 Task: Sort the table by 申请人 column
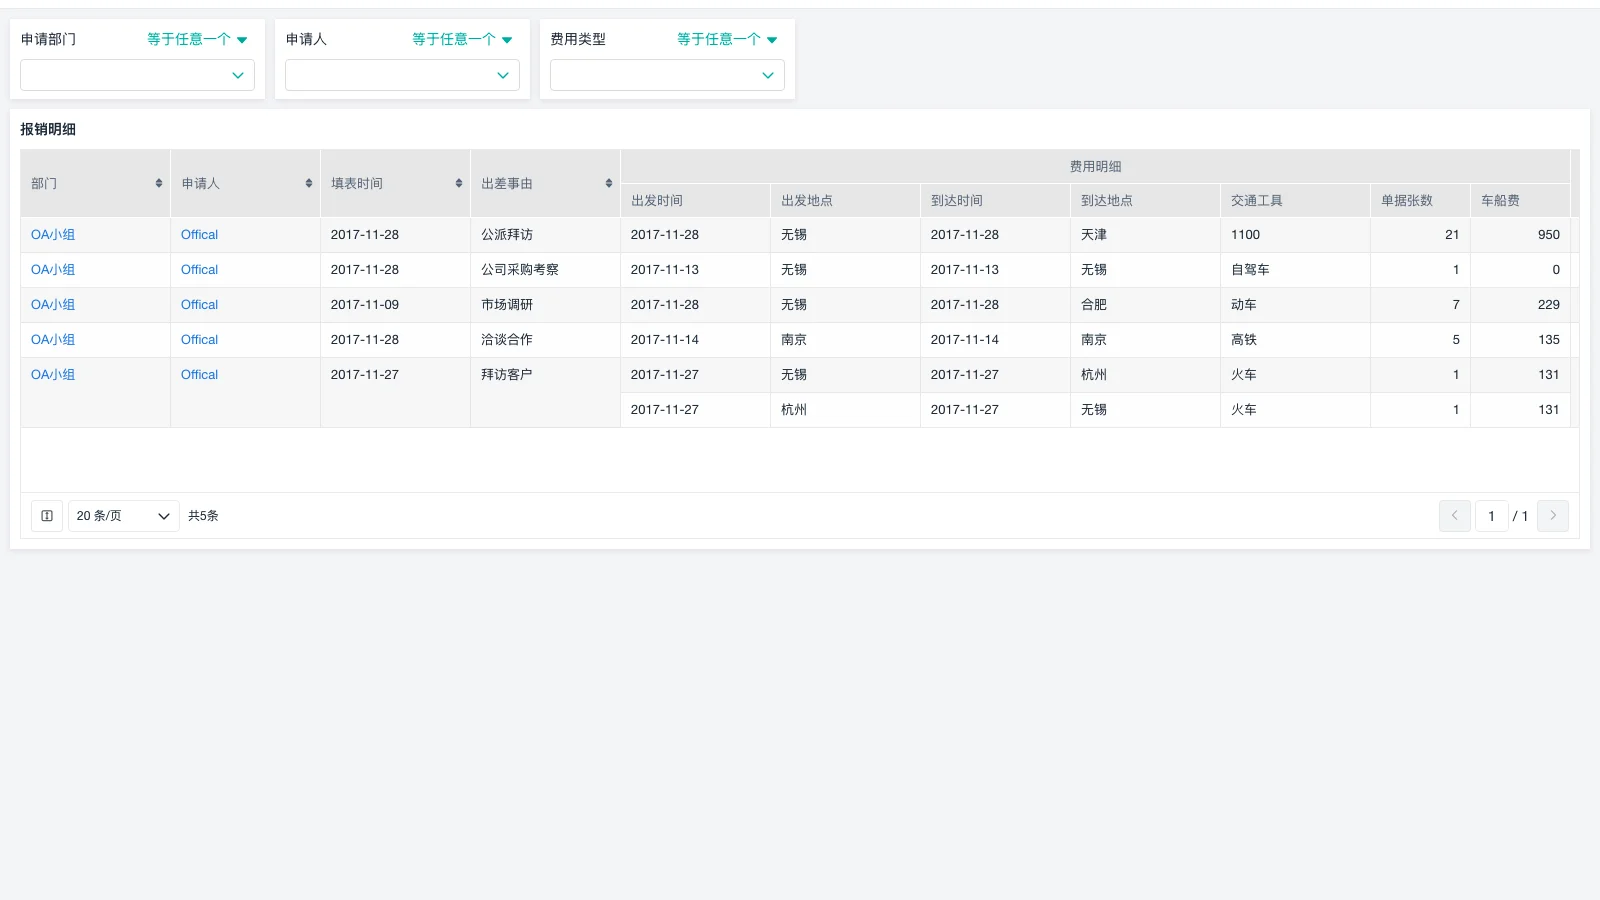point(307,183)
